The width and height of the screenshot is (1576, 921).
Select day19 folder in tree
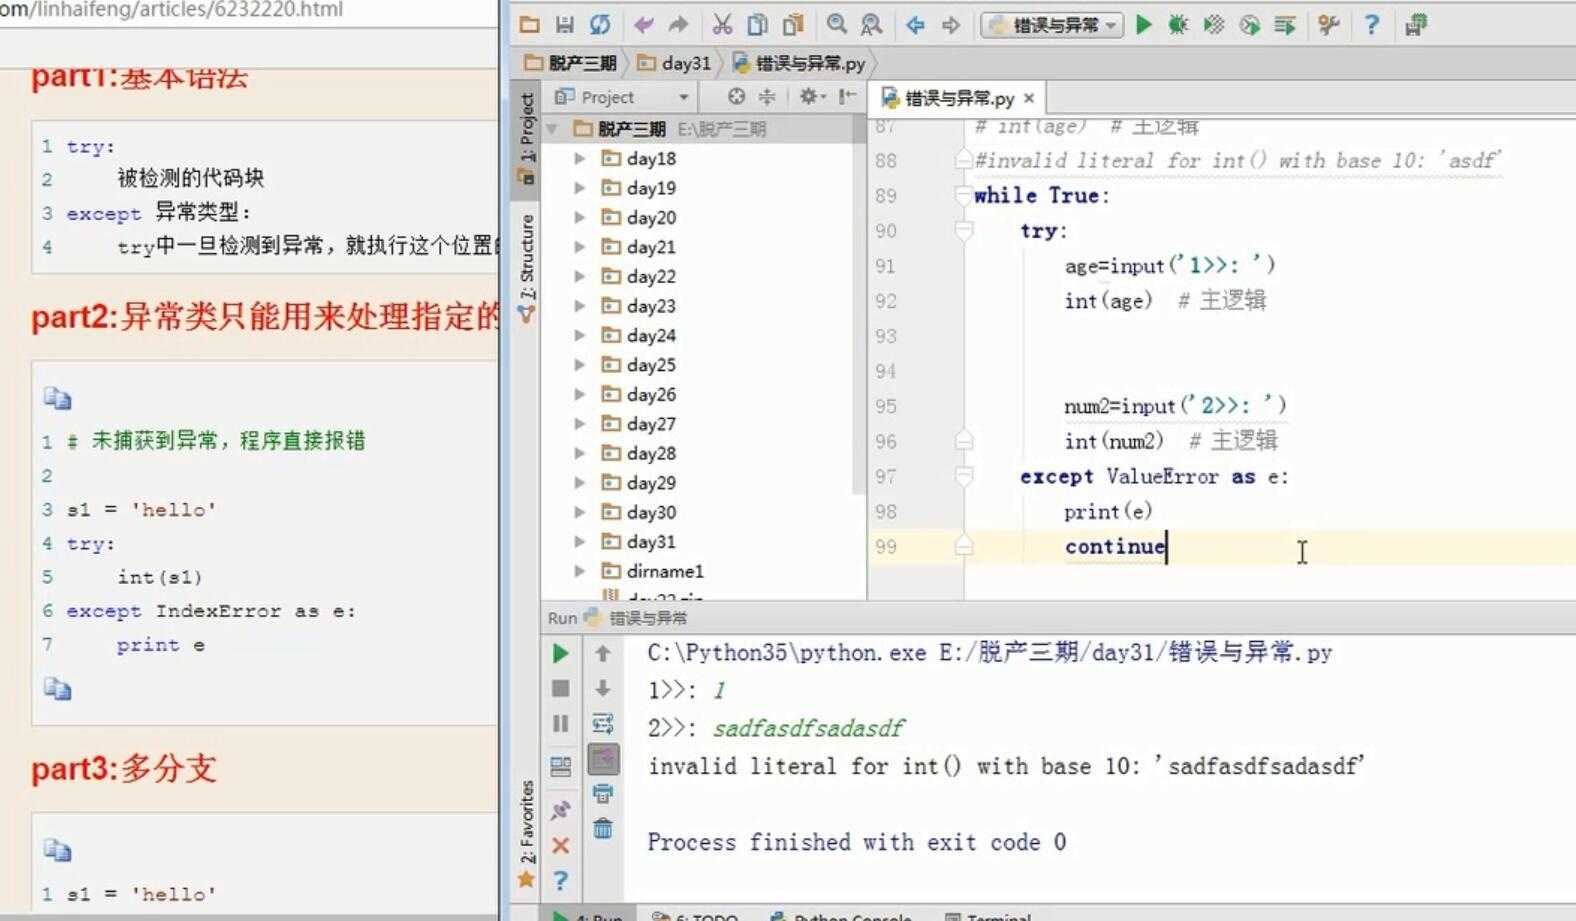tap(651, 188)
